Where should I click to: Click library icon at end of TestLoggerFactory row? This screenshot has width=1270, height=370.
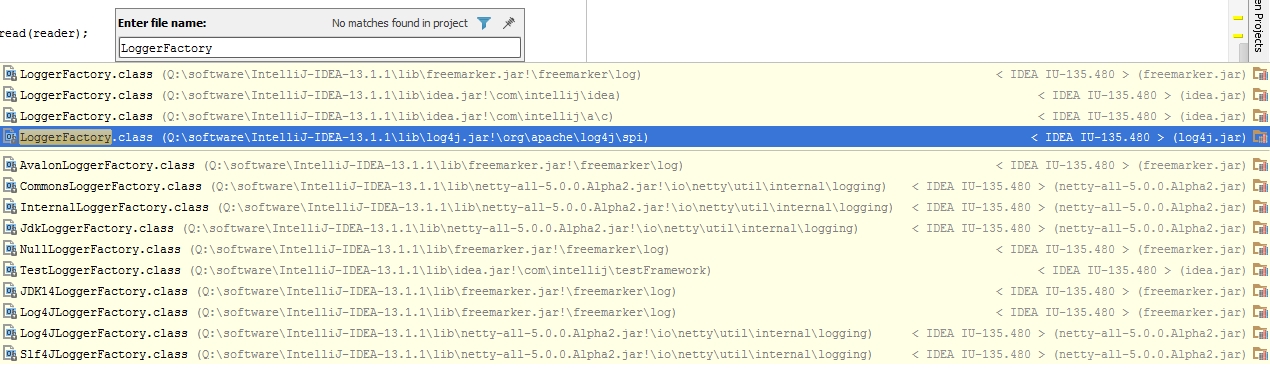pyautogui.click(x=1260, y=270)
